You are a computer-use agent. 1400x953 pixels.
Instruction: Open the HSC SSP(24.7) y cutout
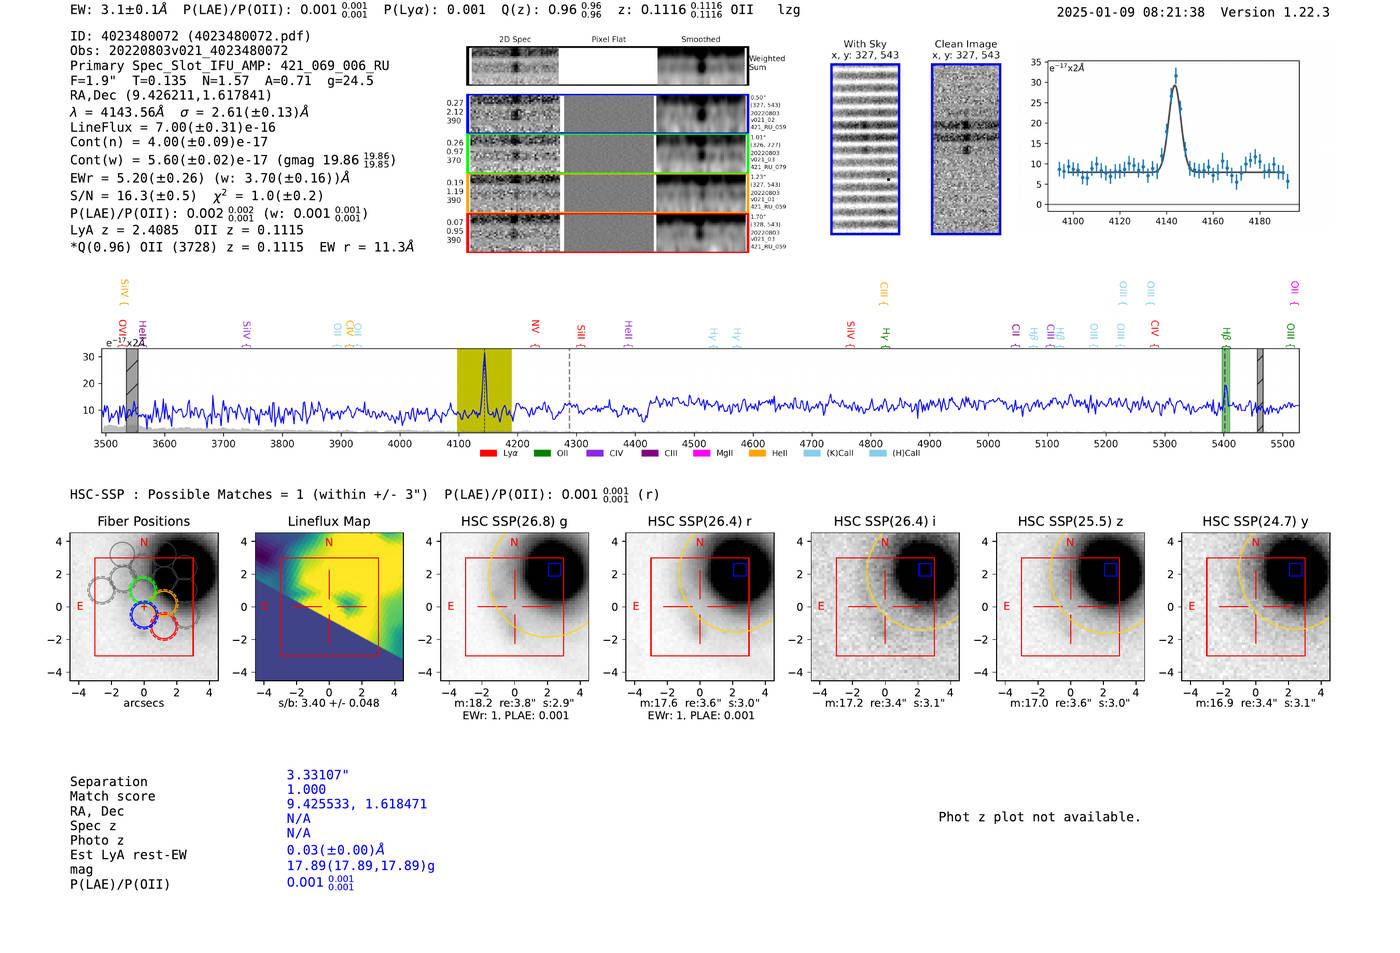point(1256,606)
